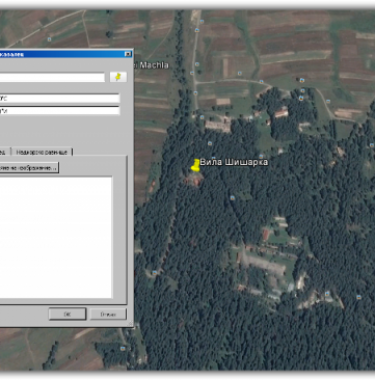Click inside the large white description text area
The width and height of the screenshot is (375, 380).
tap(56, 237)
